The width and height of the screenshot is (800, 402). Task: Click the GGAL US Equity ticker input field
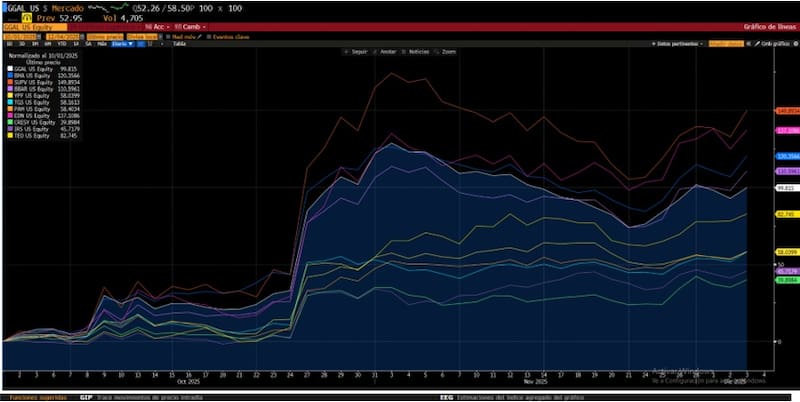[x=28, y=27]
